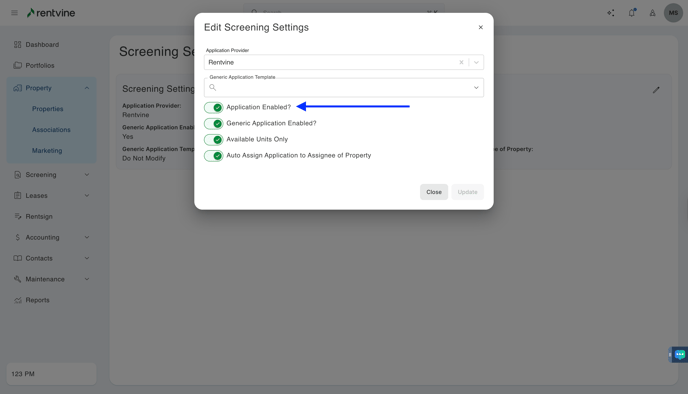Toggle Available Units Only switch
The height and width of the screenshot is (394, 688).
click(214, 140)
